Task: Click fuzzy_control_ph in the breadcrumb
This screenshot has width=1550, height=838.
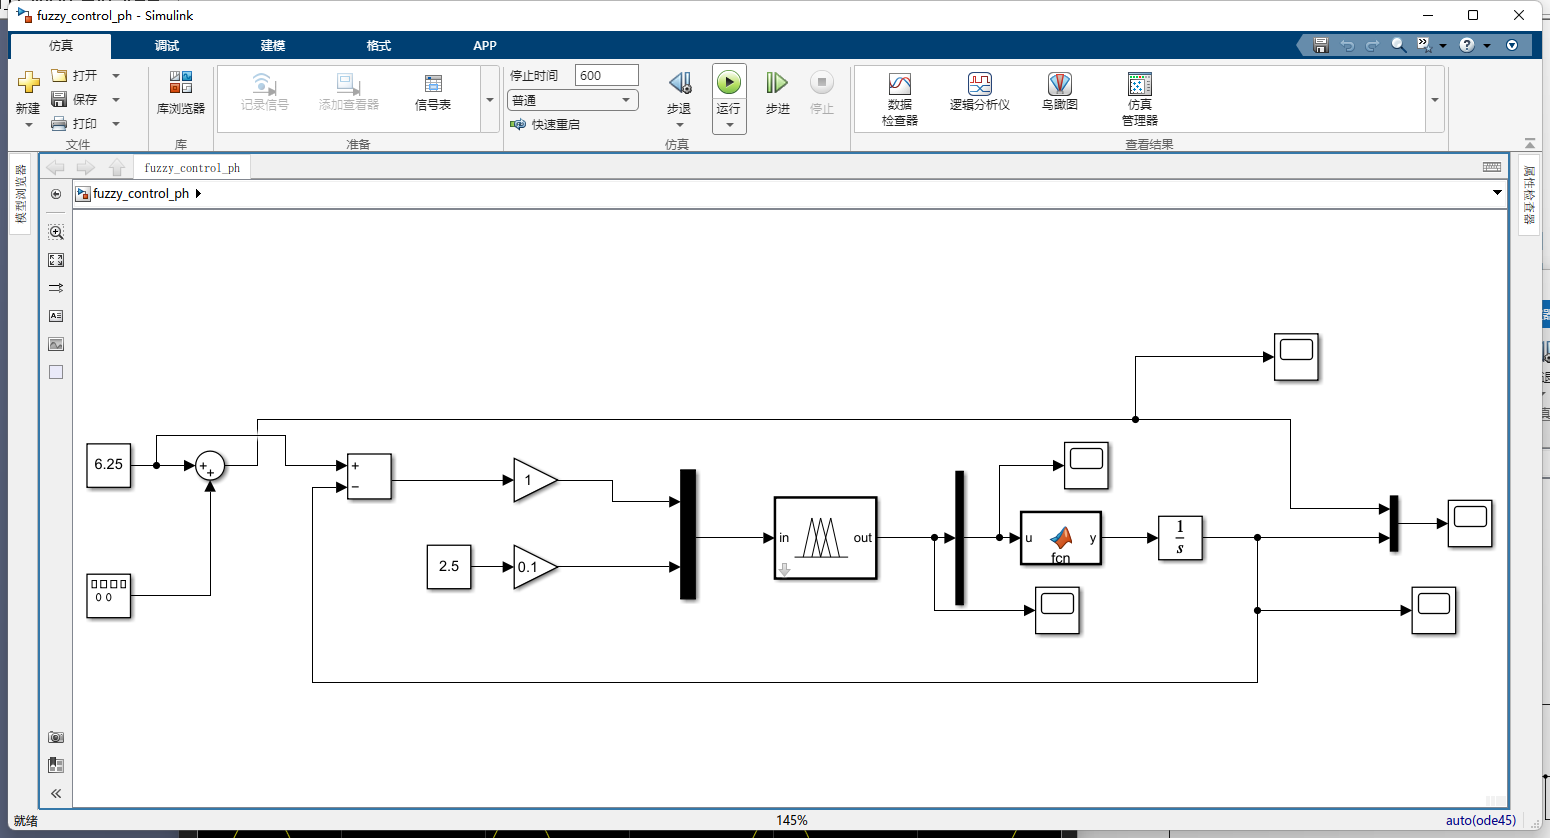Action: 141,193
